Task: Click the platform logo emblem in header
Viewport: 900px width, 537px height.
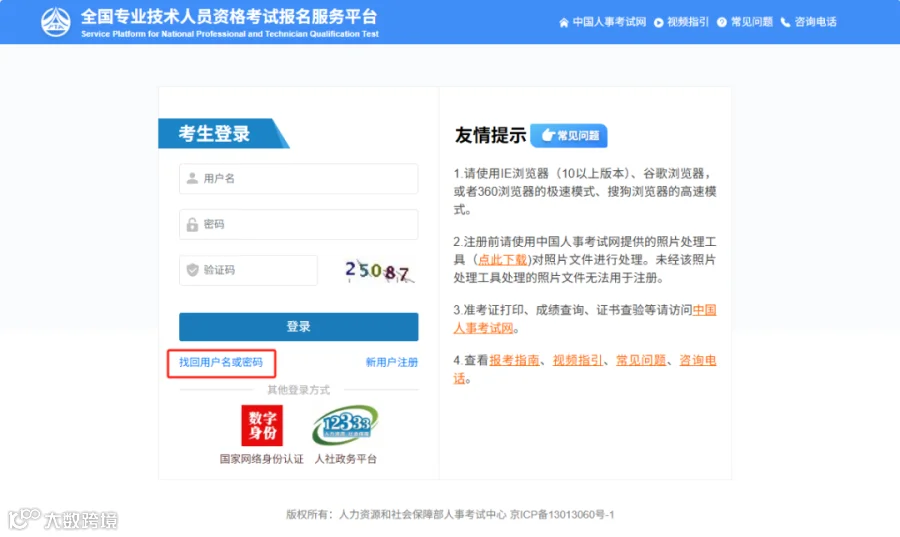Action: [56, 22]
